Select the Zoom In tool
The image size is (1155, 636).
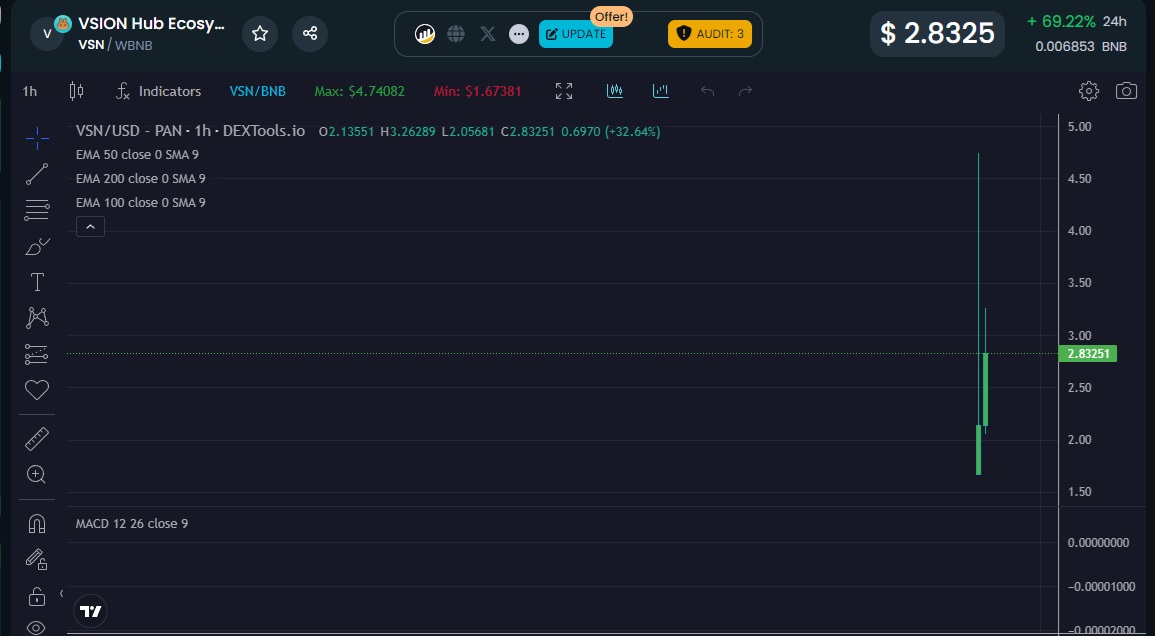pyautogui.click(x=37, y=474)
